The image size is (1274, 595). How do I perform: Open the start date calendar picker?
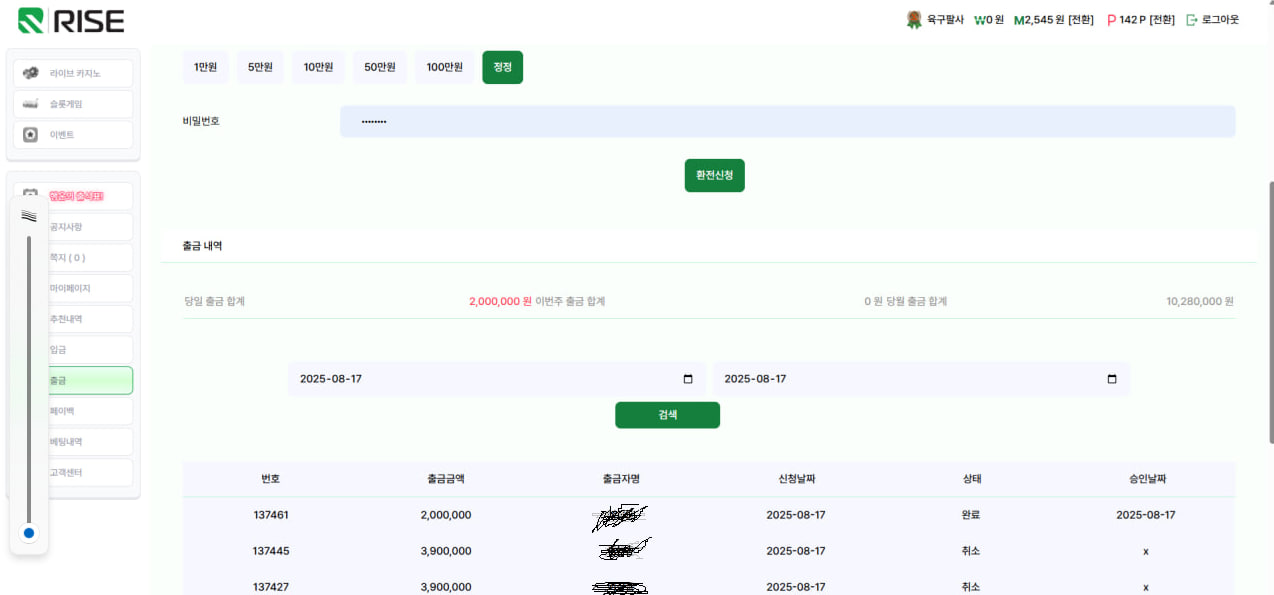688,379
